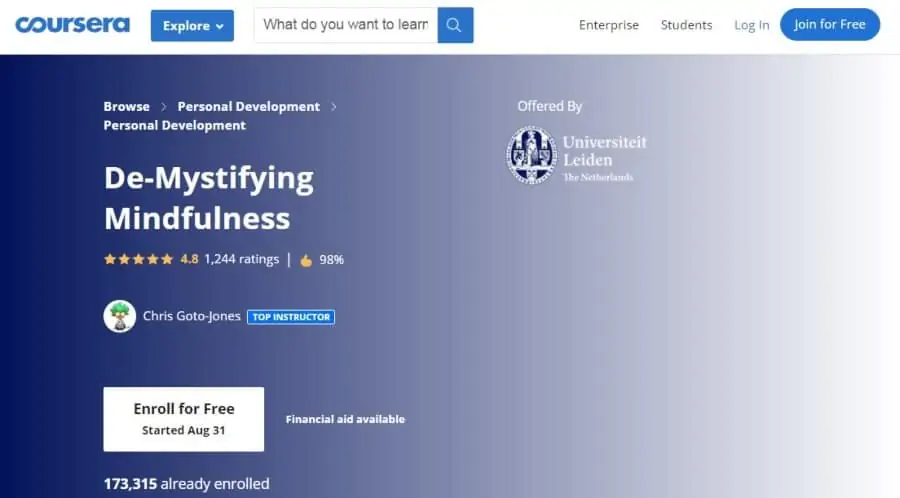Click the '173,315 already enrolled' text
900x498 pixels.
186,484
